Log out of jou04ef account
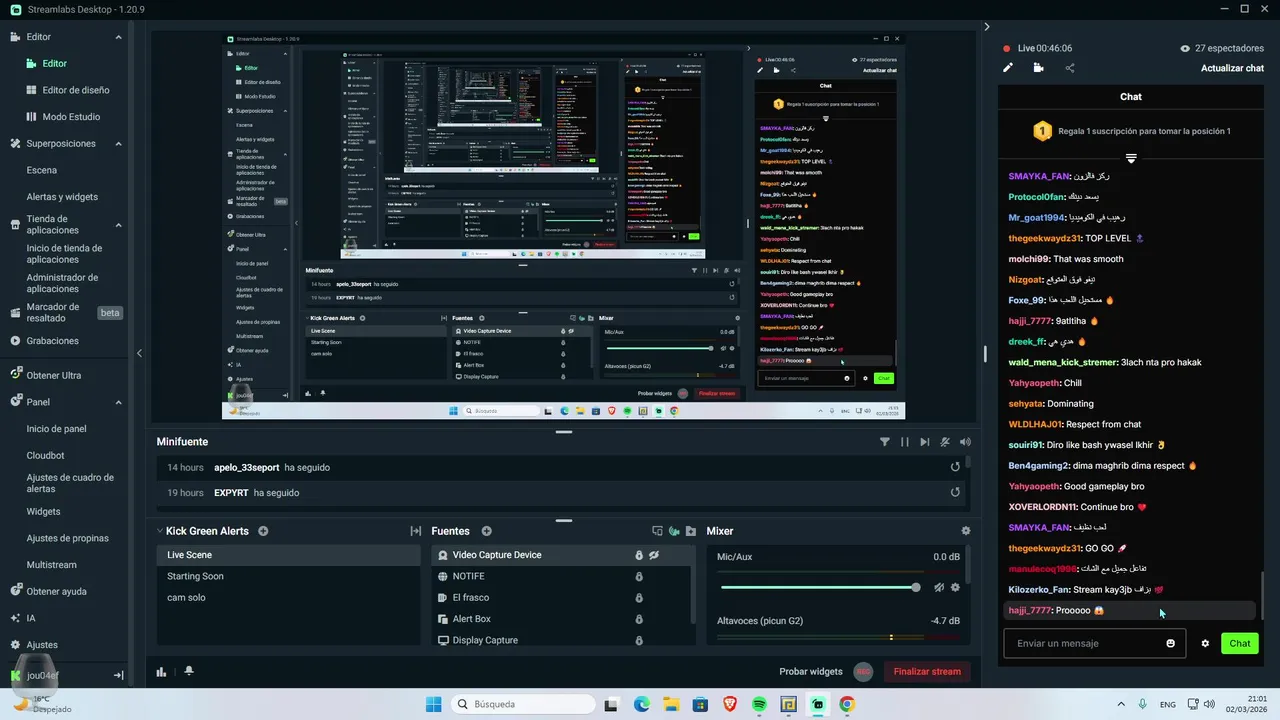1280x720 pixels. coord(118,676)
